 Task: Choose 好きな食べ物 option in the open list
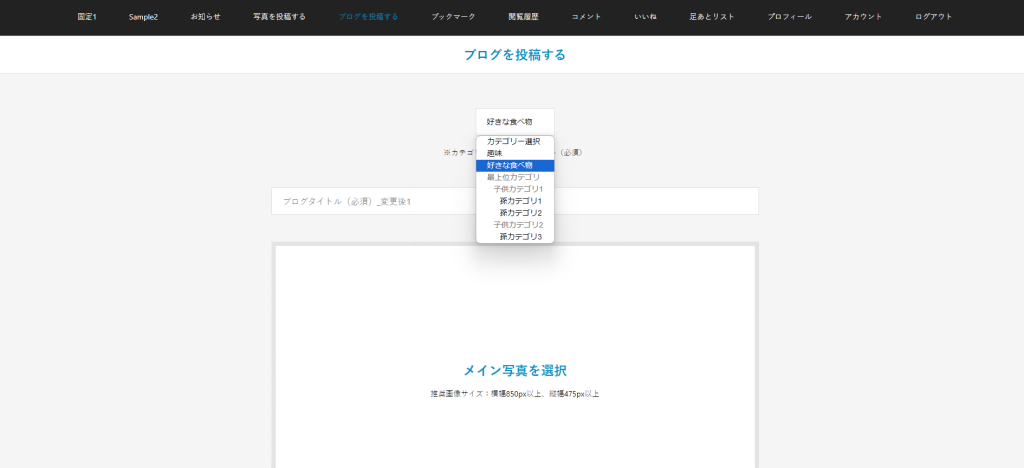pos(510,165)
